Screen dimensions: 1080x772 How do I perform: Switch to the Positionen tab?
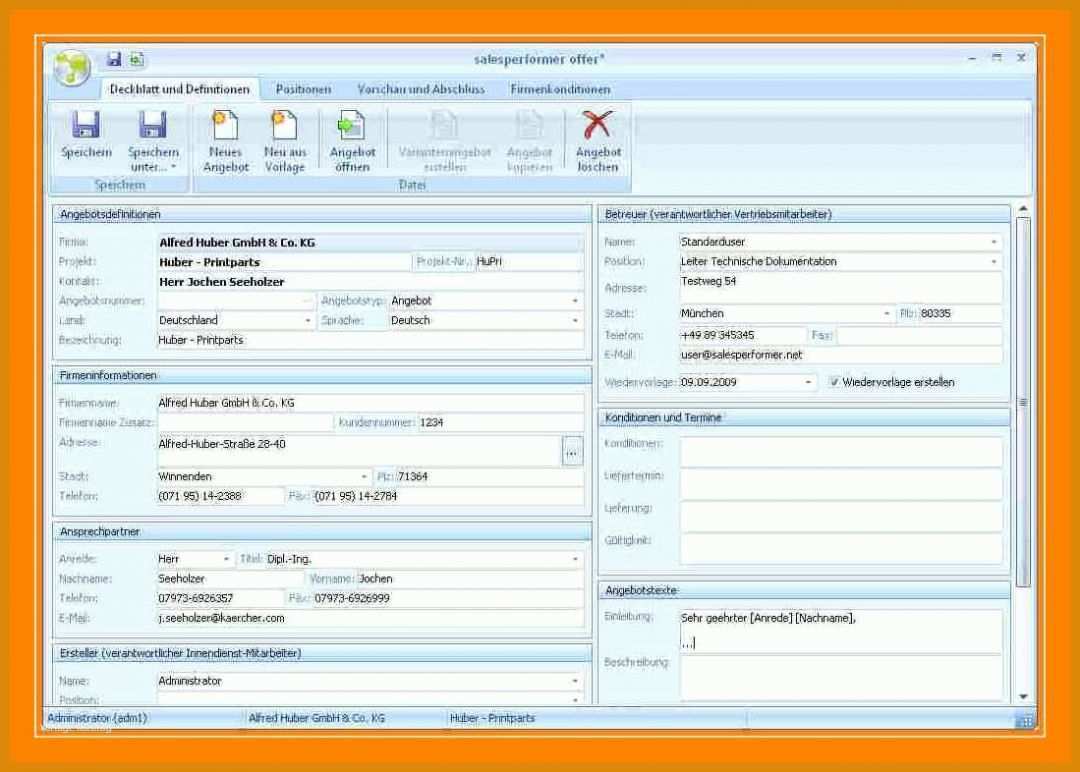(303, 90)
